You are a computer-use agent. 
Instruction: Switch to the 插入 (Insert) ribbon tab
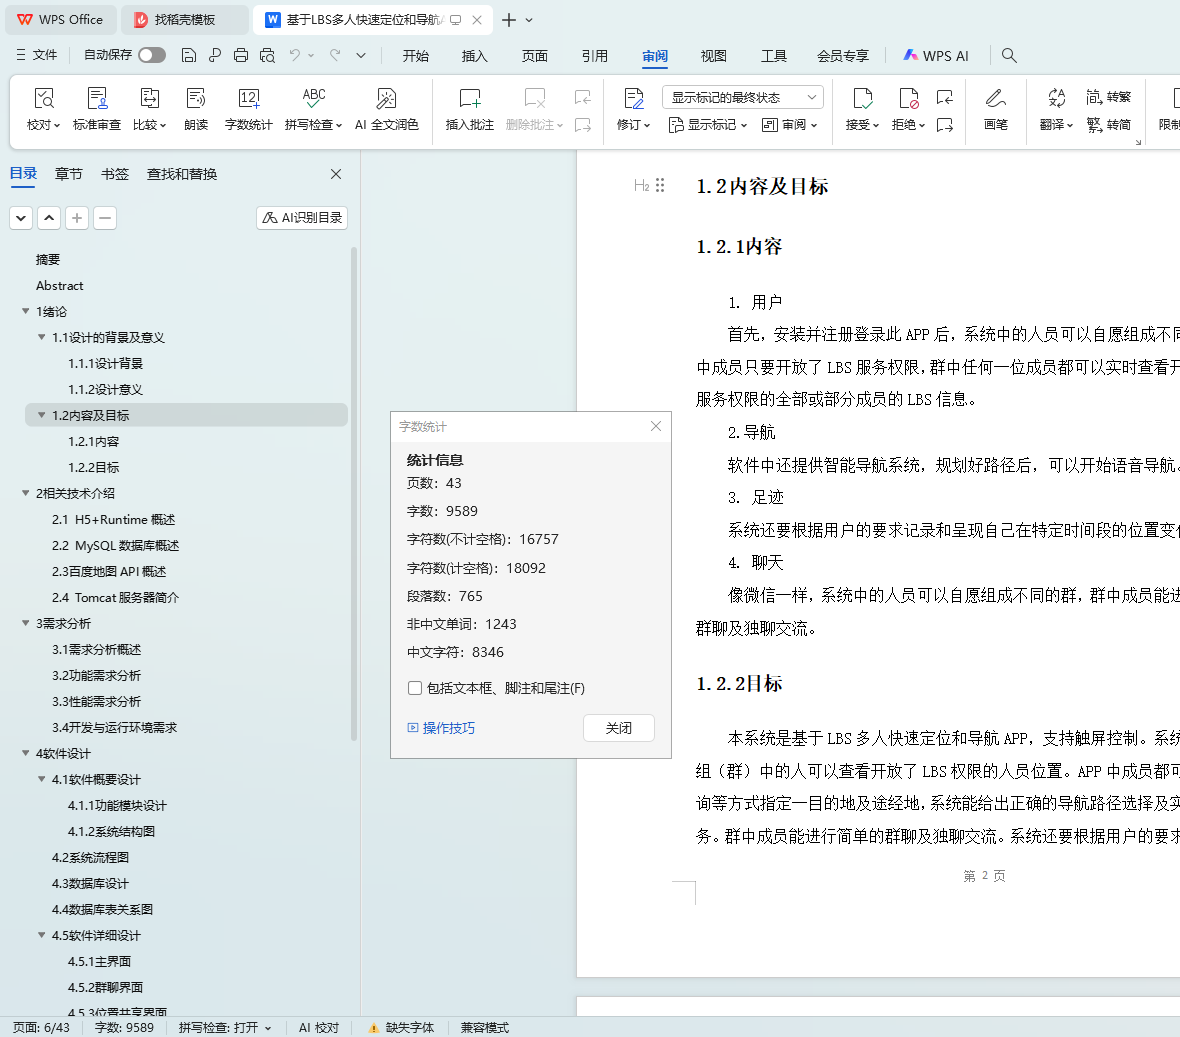click(x=474, y=56)
